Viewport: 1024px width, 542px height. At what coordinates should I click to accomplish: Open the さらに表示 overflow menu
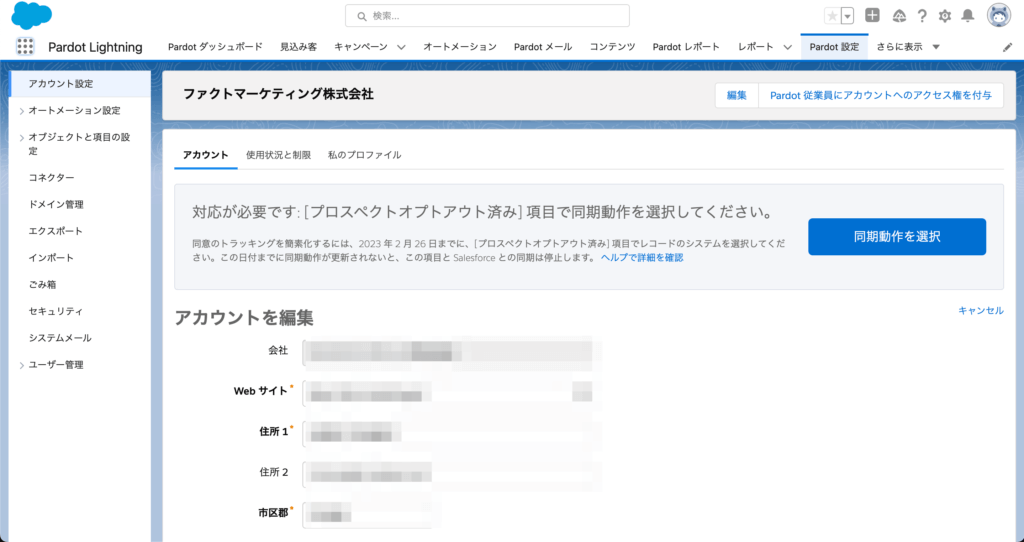point(908,47)
